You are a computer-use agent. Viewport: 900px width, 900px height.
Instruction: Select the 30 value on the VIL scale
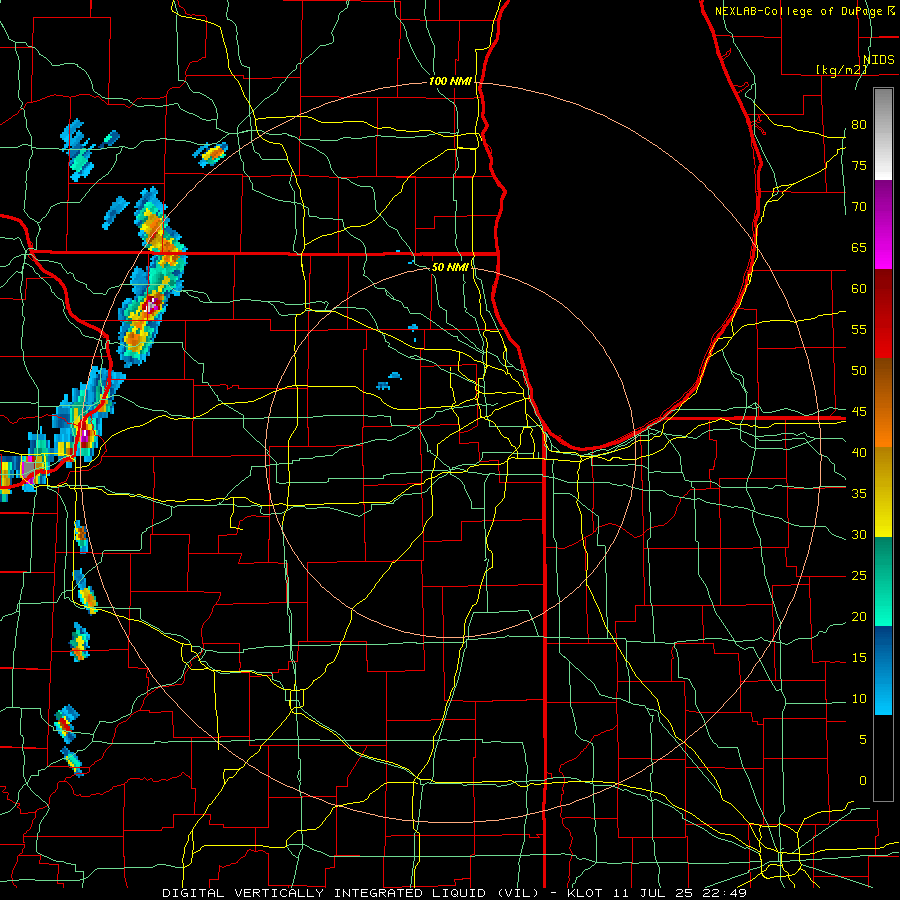tap(859, 535)
